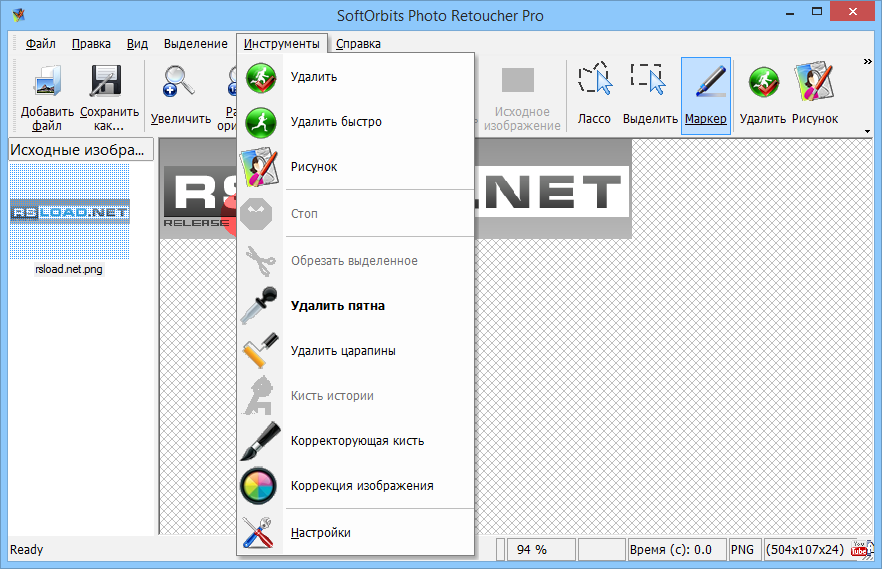Minimize the Photo Retoucher window
The height and width of the screenshot is (569, 882).
(x=790, y=12)
